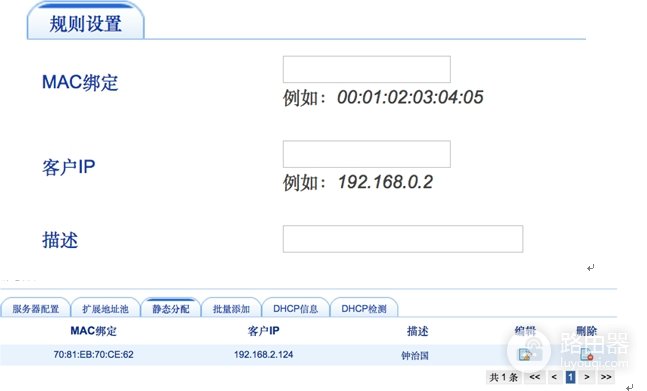The width and height of the screenshot is (647, 391).
Task: Go to last page with >> button
Action: [606, 377]
